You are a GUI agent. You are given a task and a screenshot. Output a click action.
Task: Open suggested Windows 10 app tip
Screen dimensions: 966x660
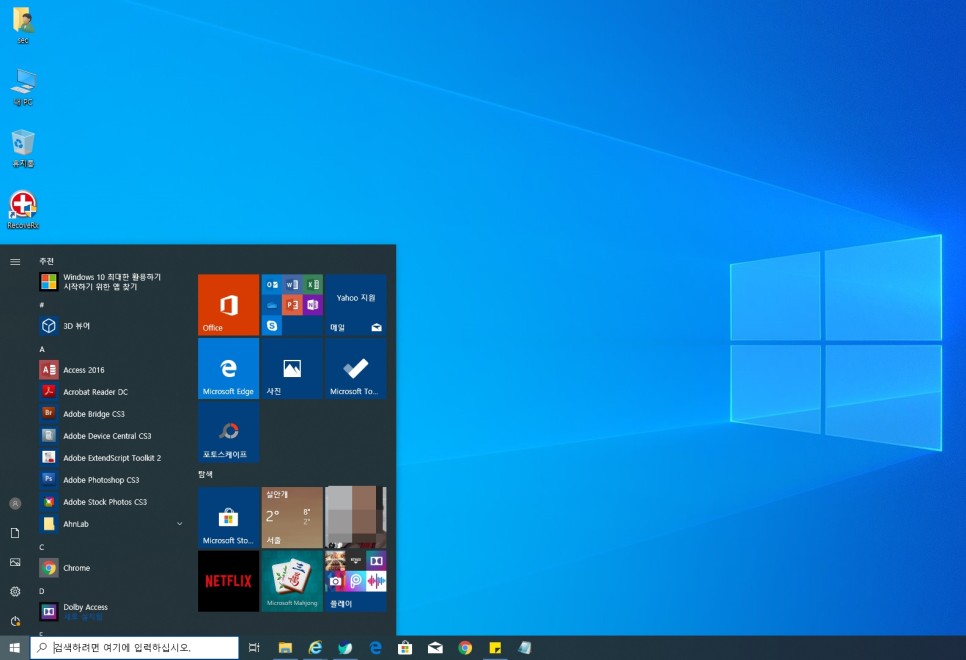pyautogui.click(x=111, y=282)
